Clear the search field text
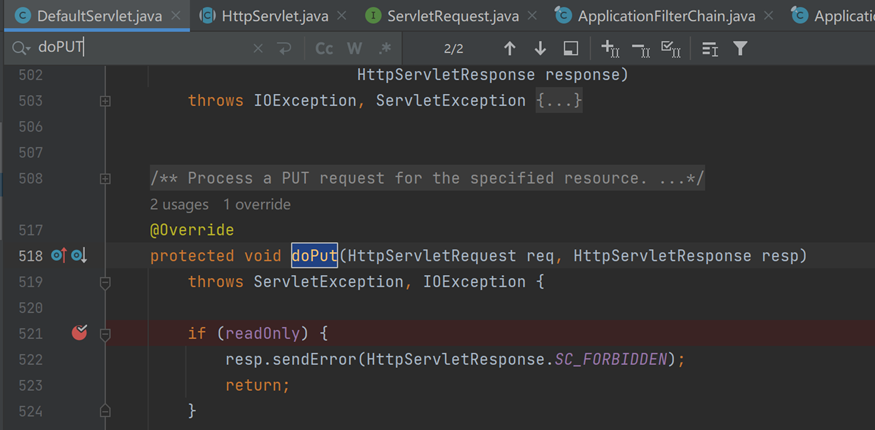 [258, 49]
